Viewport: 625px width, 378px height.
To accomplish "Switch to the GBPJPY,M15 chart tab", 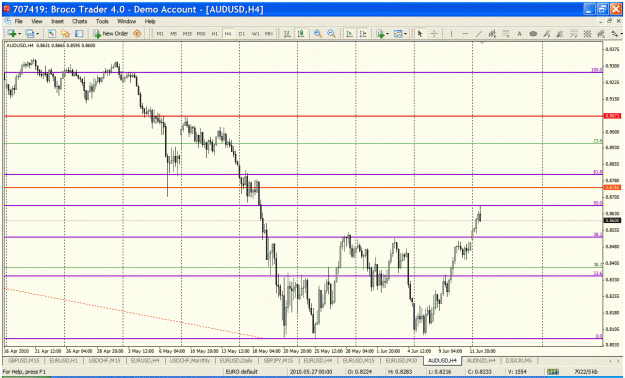I will click(x=278, y=360).
